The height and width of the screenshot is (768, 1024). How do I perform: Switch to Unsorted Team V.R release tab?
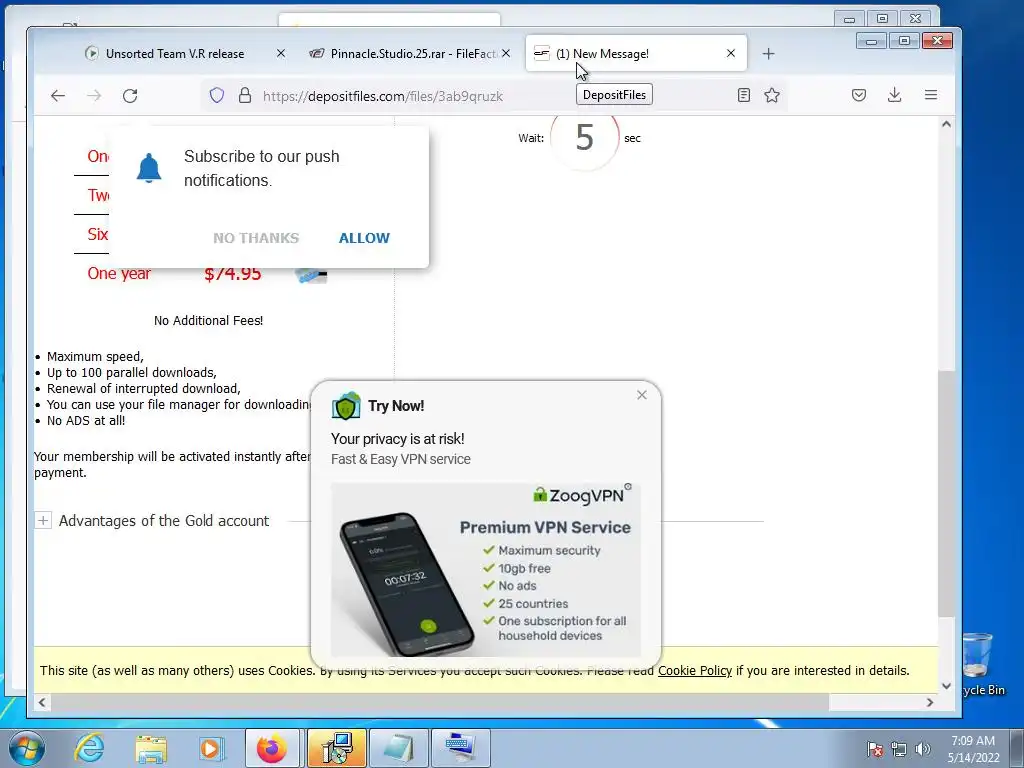point(175,54)
